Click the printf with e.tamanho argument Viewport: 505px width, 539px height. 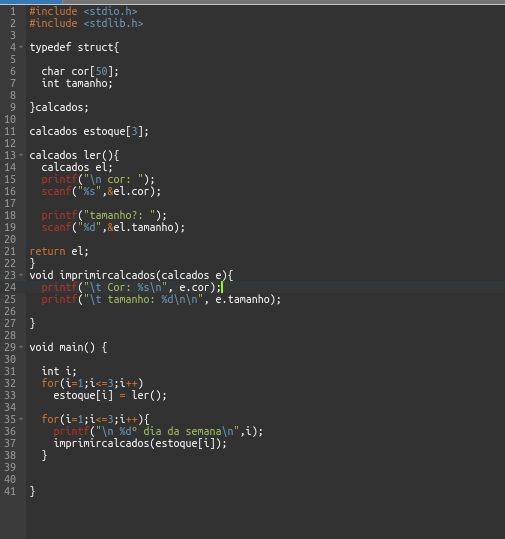161,299
